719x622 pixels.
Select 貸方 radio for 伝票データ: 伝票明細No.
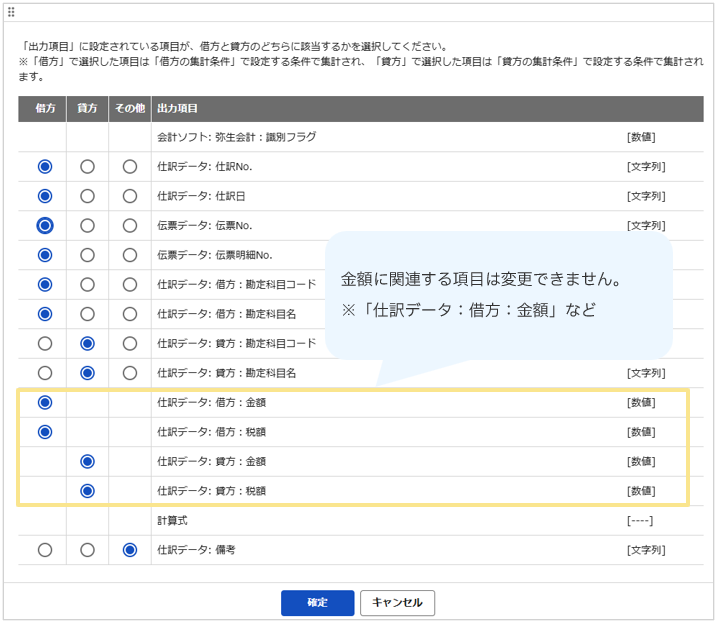click(x=87, y=255)
